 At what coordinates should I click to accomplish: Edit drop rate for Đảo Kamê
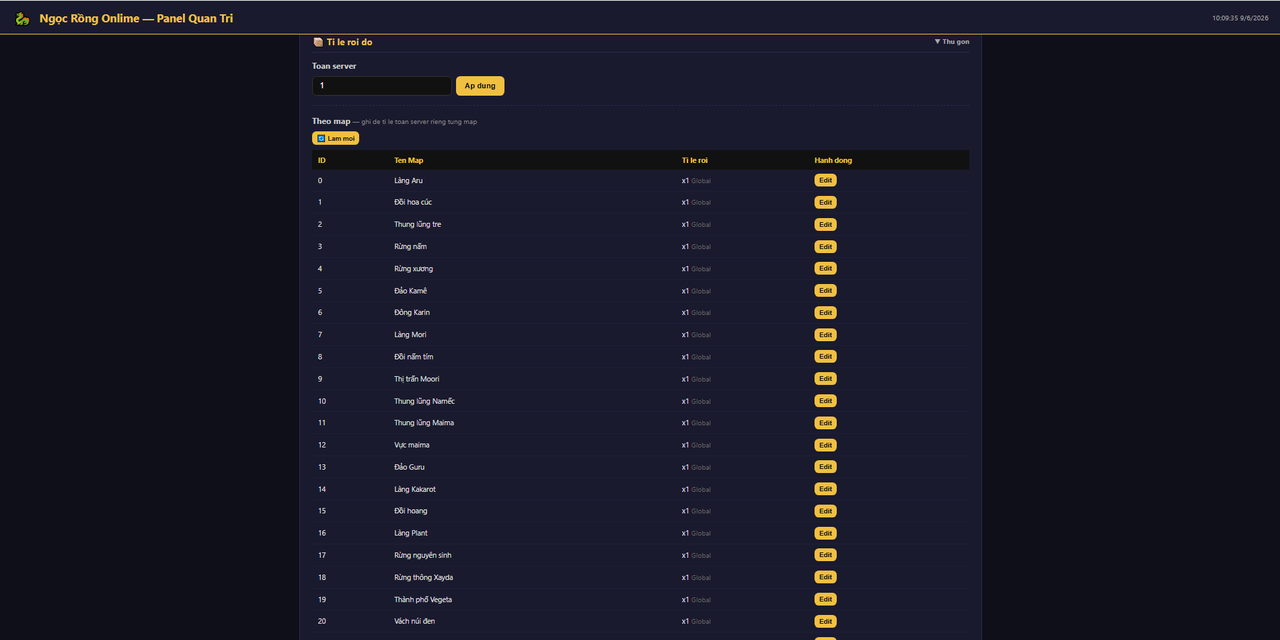pos(825,290)
